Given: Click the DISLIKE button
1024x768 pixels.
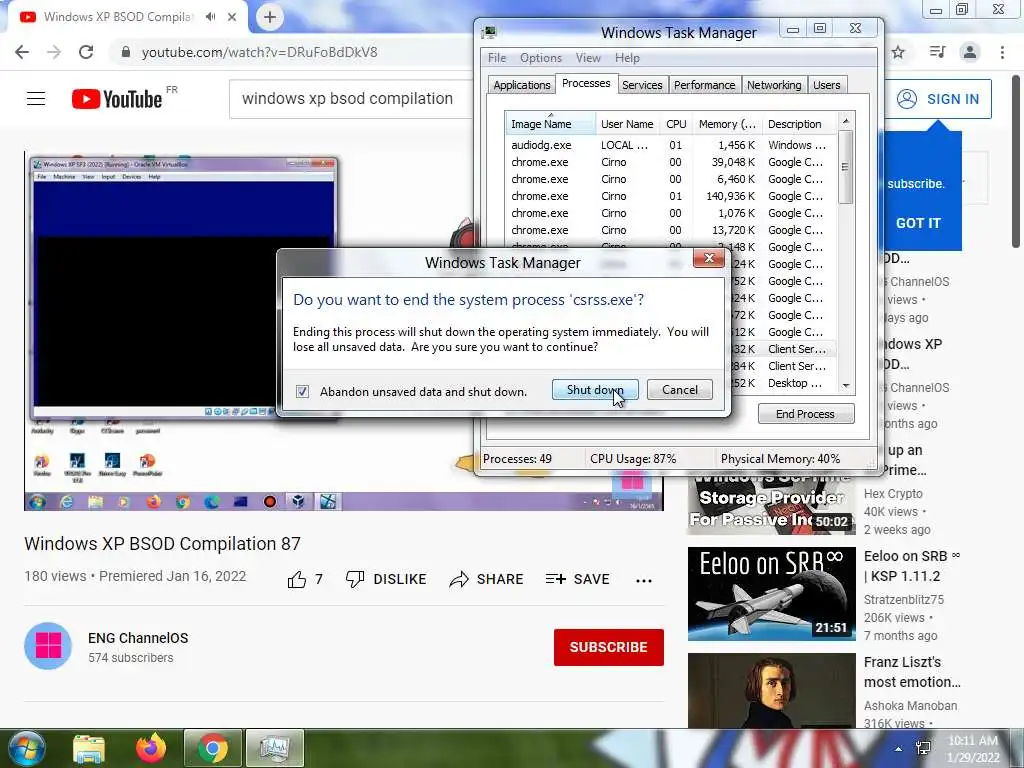Looking at the screenshot, I should pos(386,579).
